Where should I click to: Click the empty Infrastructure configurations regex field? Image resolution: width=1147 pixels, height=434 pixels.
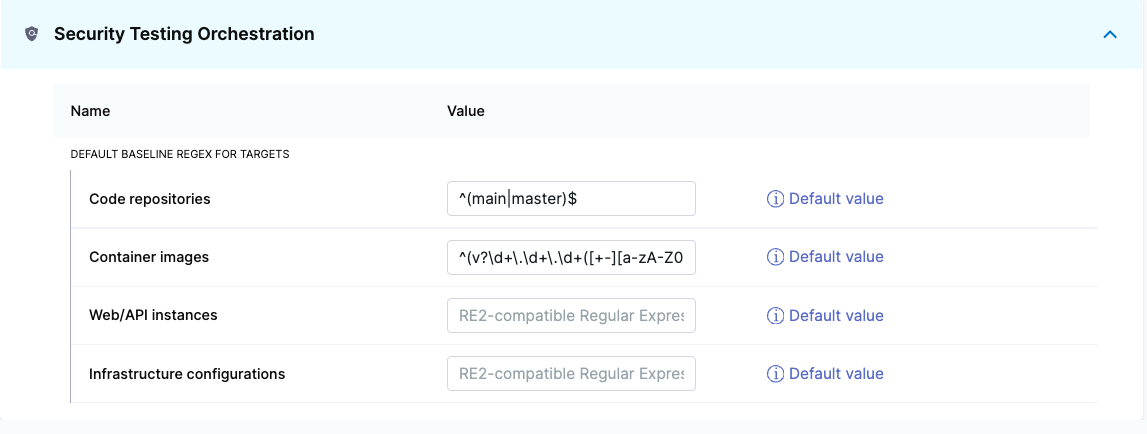570,374
